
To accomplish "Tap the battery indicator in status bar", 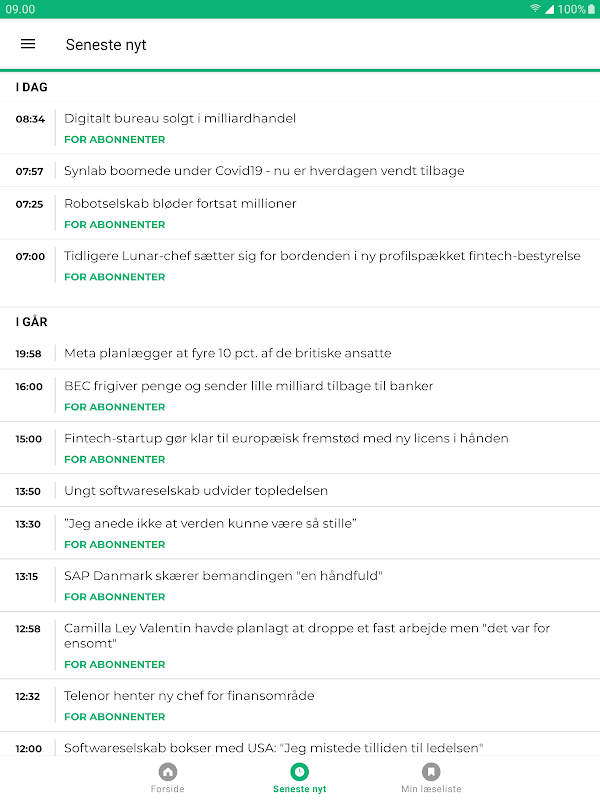I will [591, 9].
